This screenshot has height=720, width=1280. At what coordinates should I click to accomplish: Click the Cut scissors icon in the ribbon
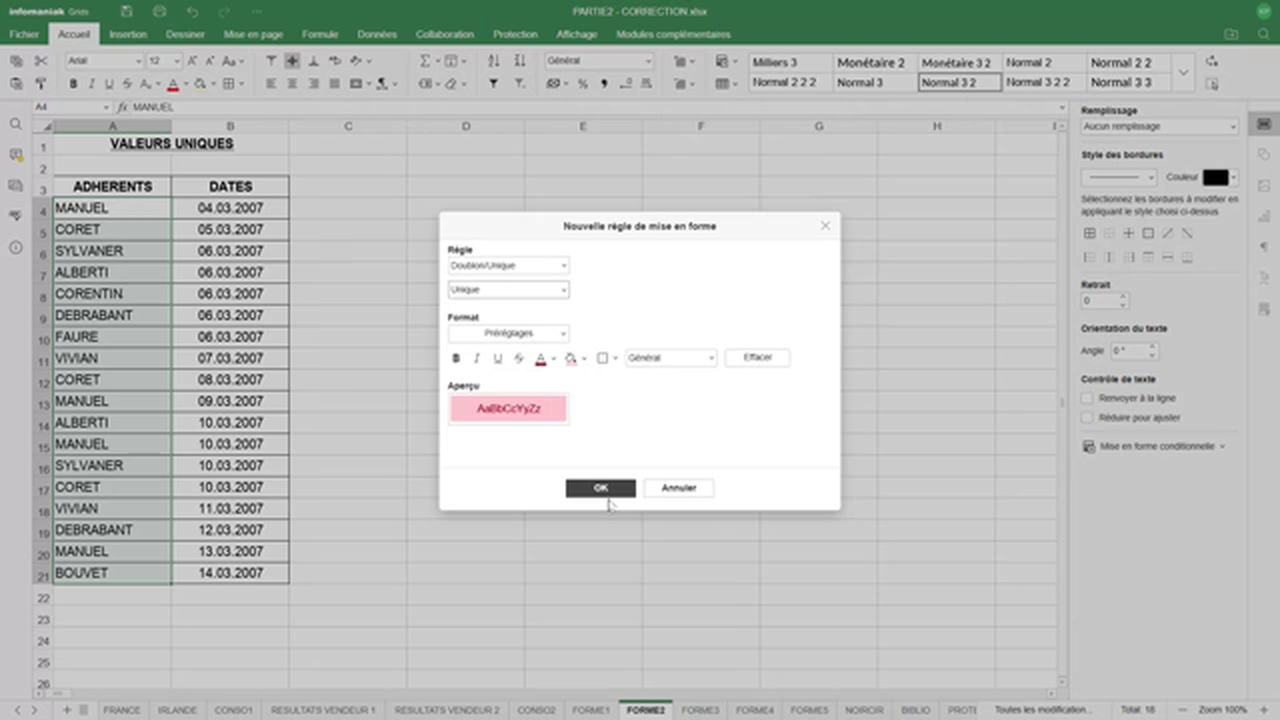[41, 61]
